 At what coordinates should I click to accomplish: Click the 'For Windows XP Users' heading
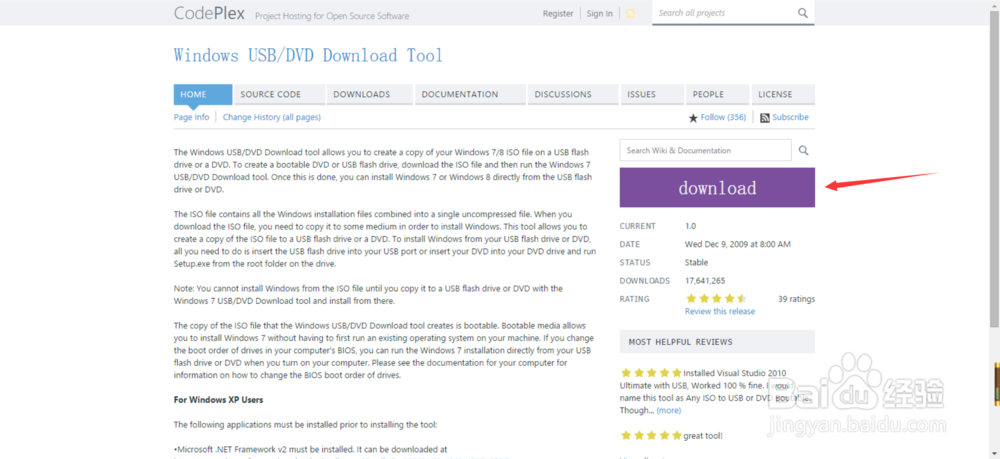click(x=219, y=400)
